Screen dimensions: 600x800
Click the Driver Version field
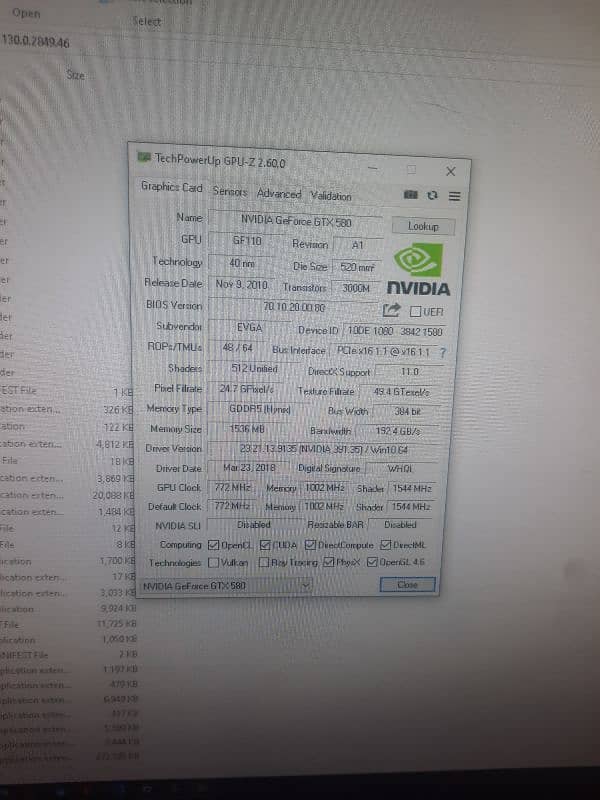[324, 449]
